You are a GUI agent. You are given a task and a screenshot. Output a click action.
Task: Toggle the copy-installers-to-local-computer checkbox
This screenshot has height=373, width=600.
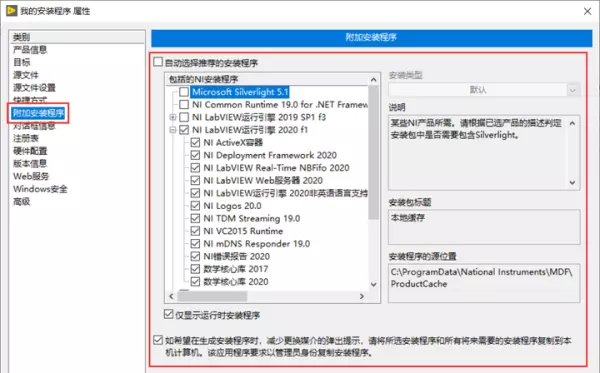click(x=158, y=340)
